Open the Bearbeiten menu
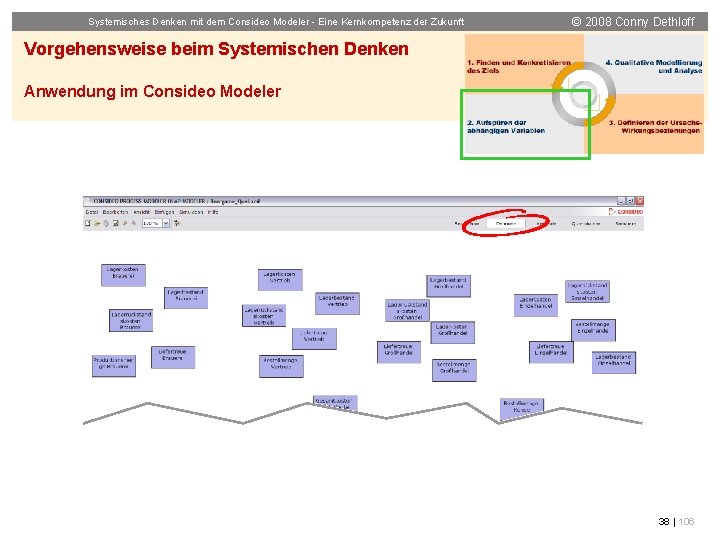720x540 pixels. coord(115,212)
